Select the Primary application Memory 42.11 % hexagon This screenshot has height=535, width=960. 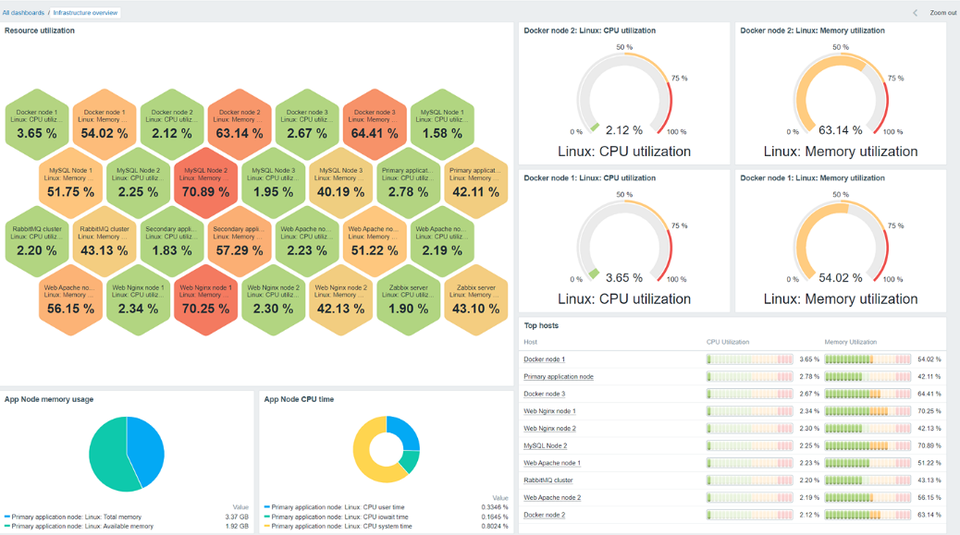point(476,183)
